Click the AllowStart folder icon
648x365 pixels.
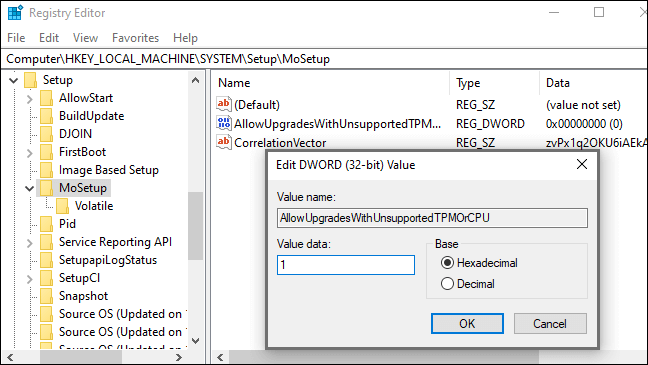click(x=46, y=98)
